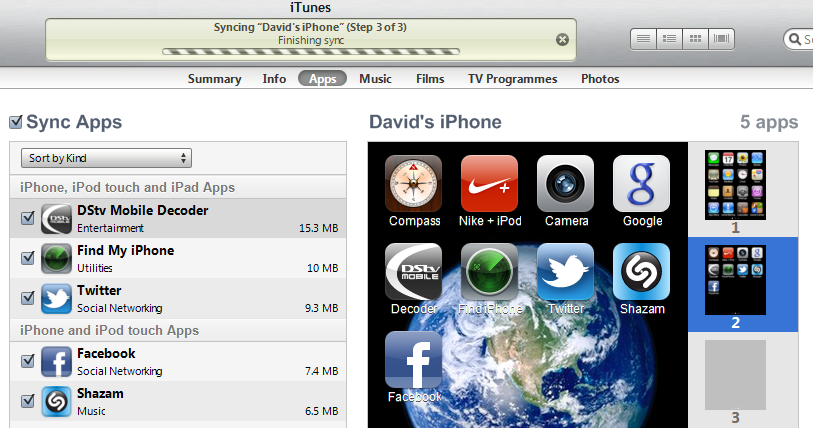The height and width of the screenshot is (428, 813).
Task: Click the sync progress bar
Action: coord(311,51)
